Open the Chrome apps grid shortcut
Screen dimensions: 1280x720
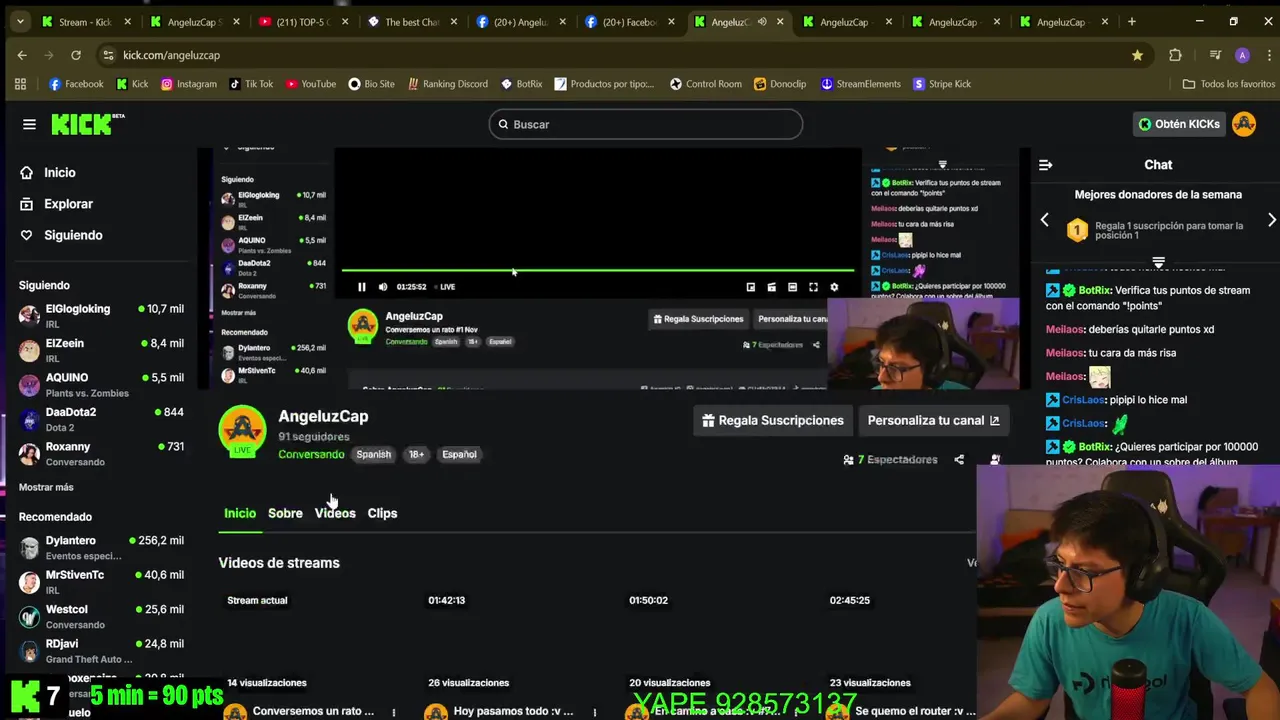[20, 84]
